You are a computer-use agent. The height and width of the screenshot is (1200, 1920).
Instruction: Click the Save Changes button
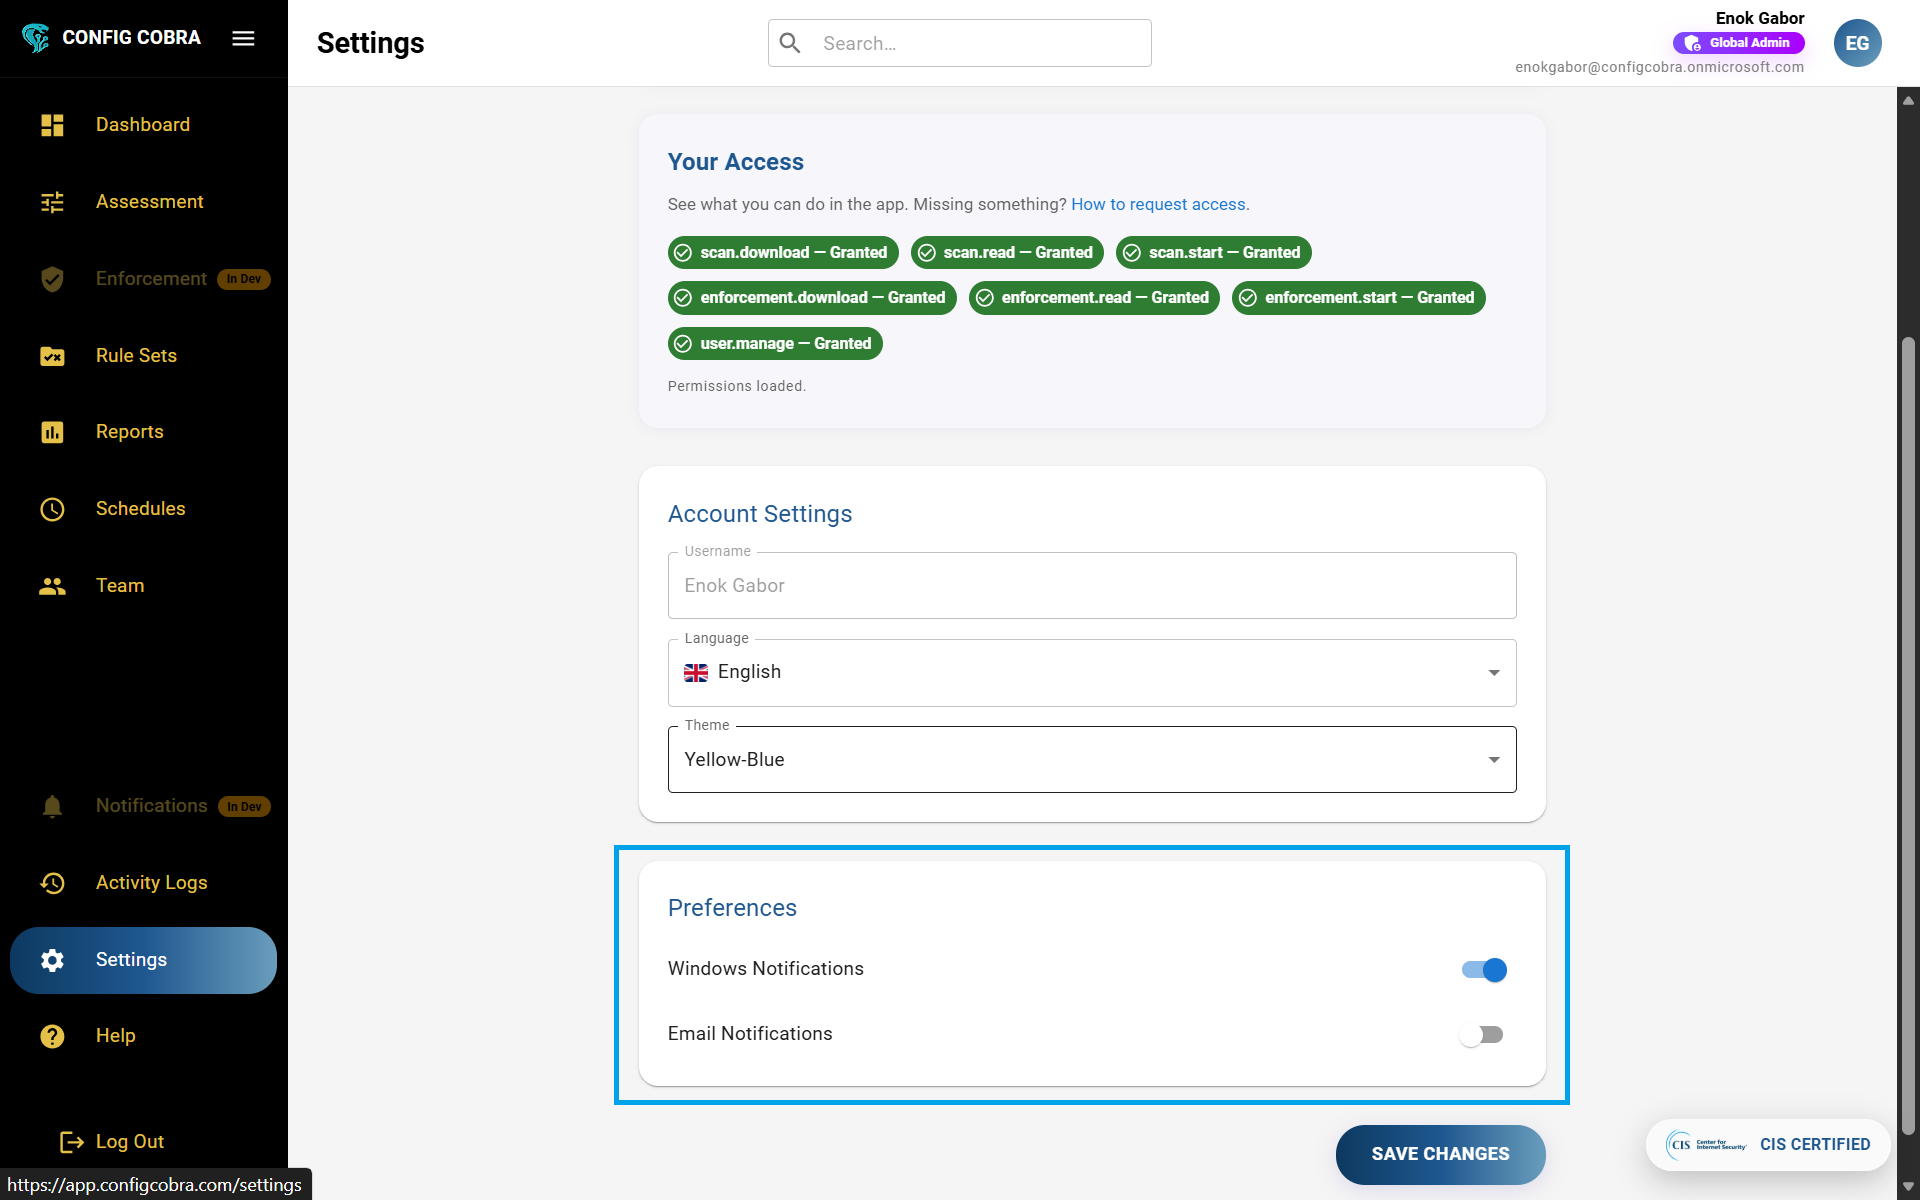point(1440,1154)
